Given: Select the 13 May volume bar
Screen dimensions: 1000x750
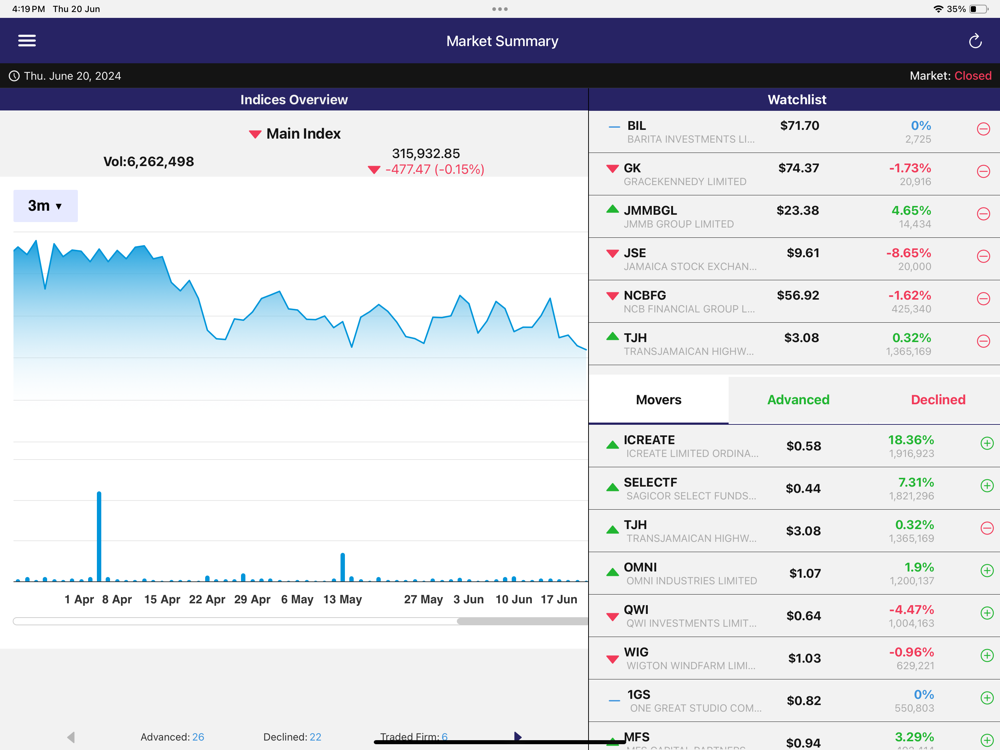Looking at the screenshot, I should tap(342, 567).
